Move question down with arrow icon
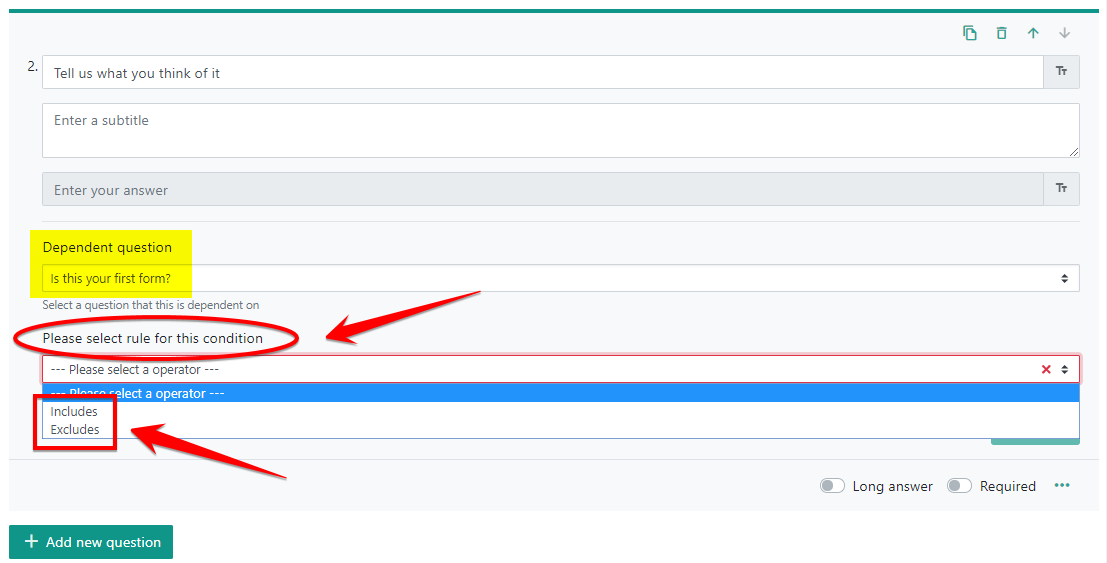 coord(1065,33)
